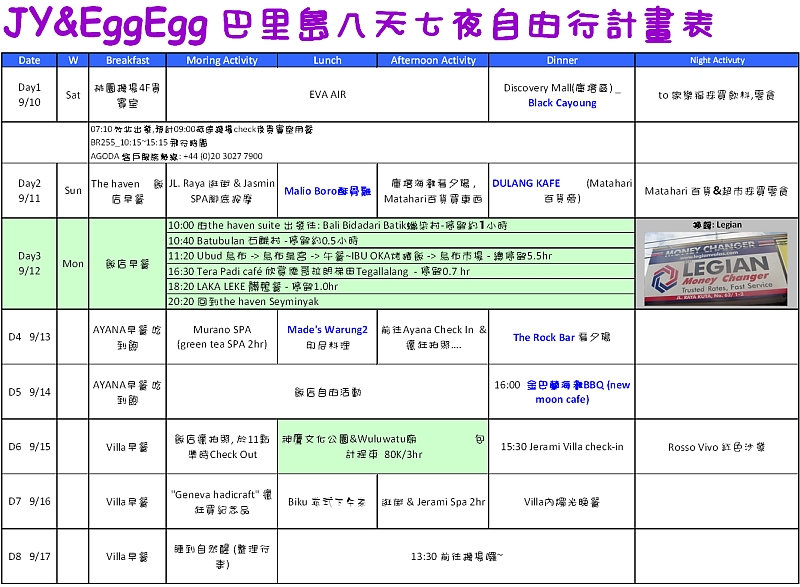Select the Date column header
This screenshot has height=587, width=800.
coord(29,60)
